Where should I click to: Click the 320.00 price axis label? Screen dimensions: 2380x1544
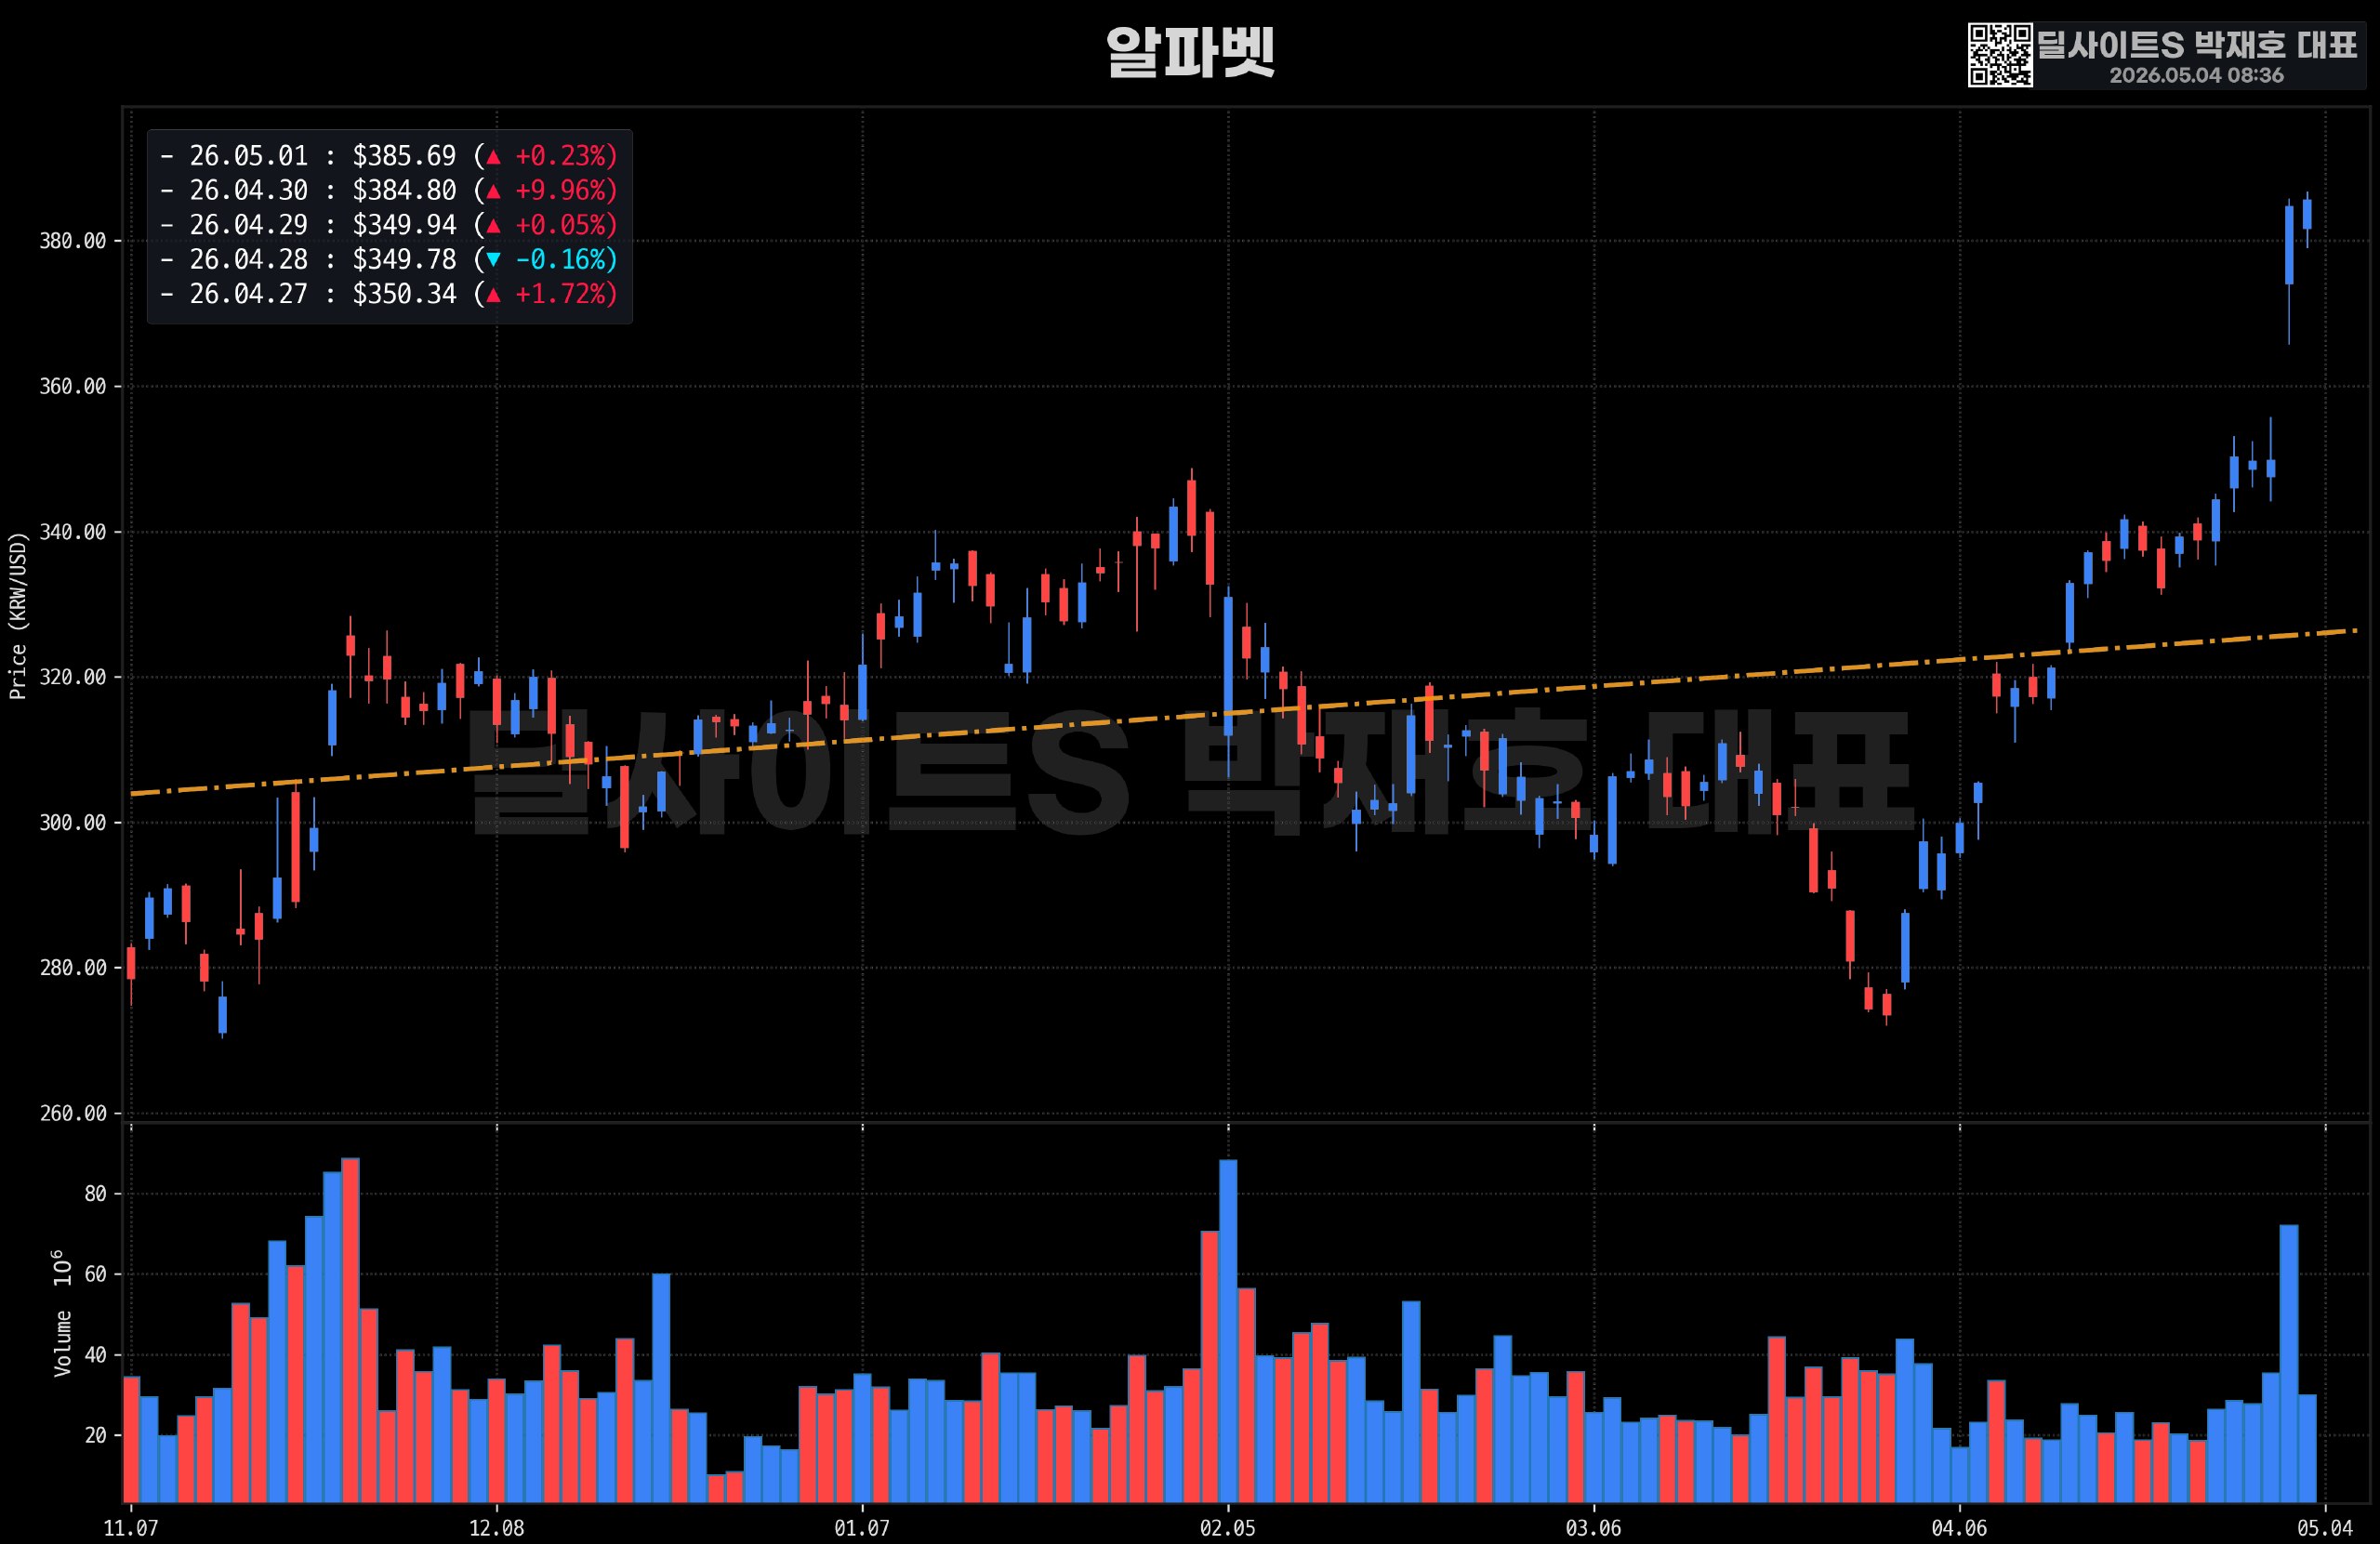[x=72, y=677]
